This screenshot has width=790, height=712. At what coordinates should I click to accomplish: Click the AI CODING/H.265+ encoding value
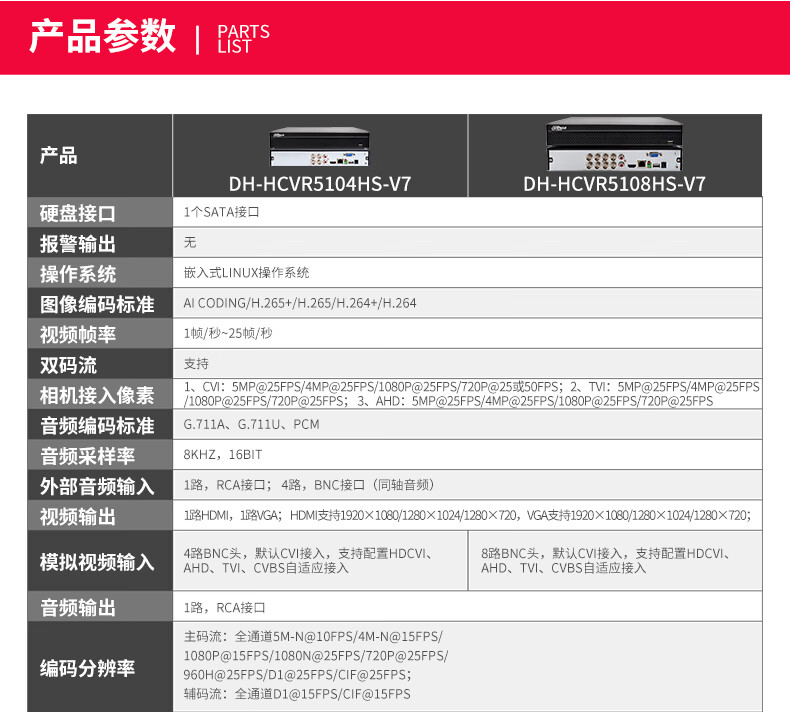(x=300, y=303)
